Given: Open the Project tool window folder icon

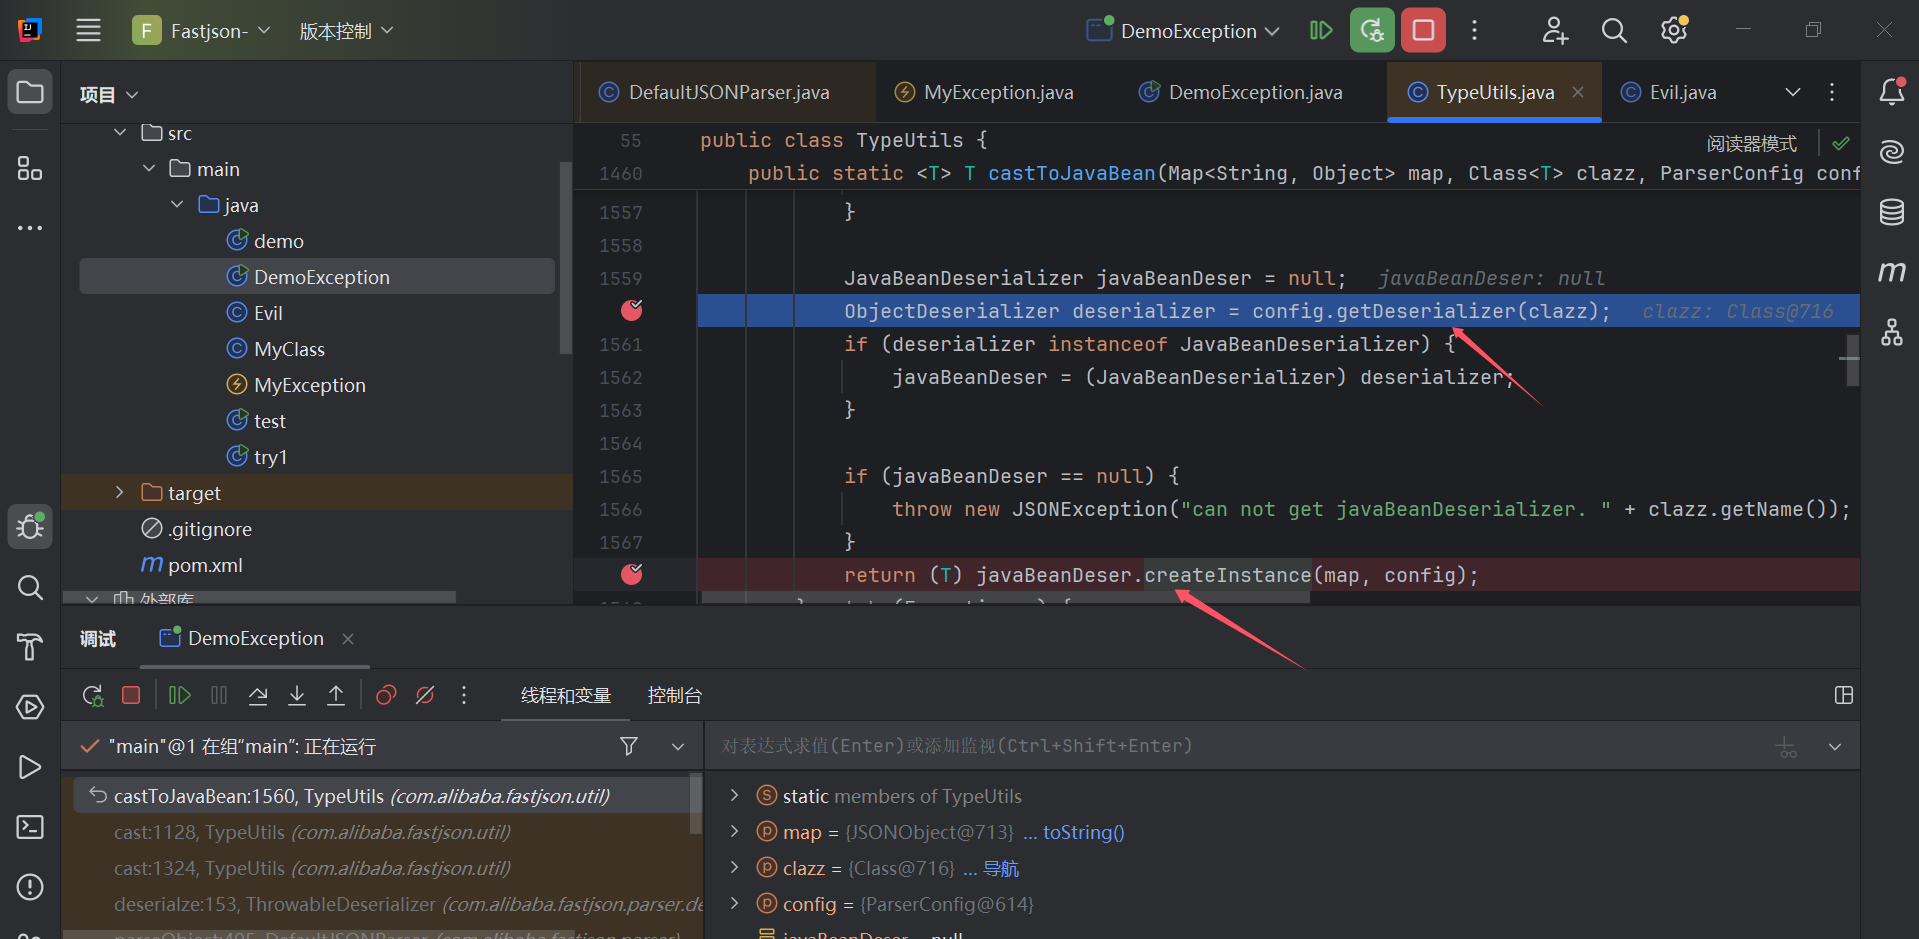Looking at the screenshot, I should pos(30,92).
